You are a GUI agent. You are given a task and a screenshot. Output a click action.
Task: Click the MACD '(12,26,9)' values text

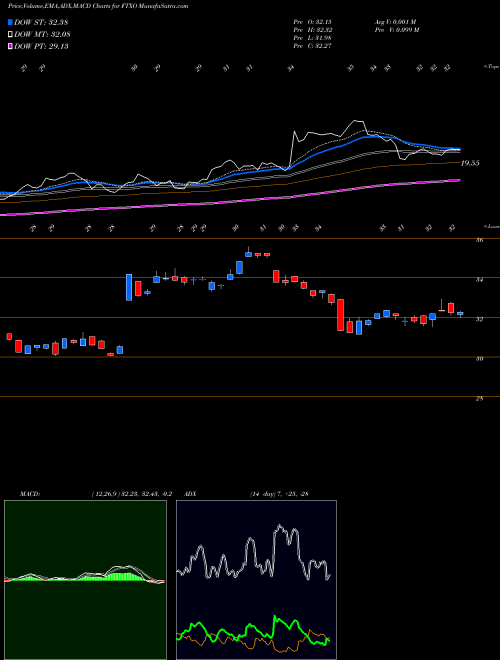point(131,494)
